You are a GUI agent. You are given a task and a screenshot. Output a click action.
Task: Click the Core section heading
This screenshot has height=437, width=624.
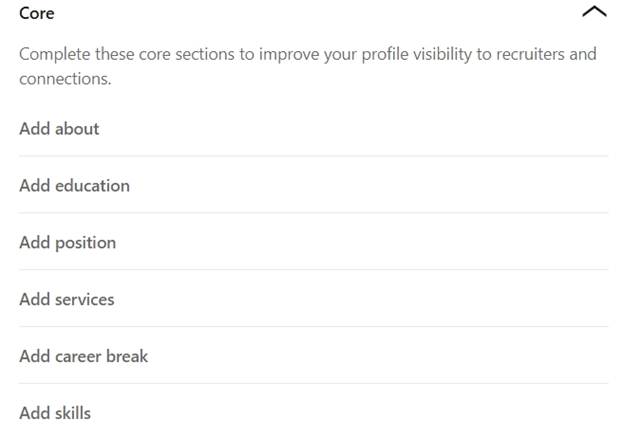coord(37,13)
